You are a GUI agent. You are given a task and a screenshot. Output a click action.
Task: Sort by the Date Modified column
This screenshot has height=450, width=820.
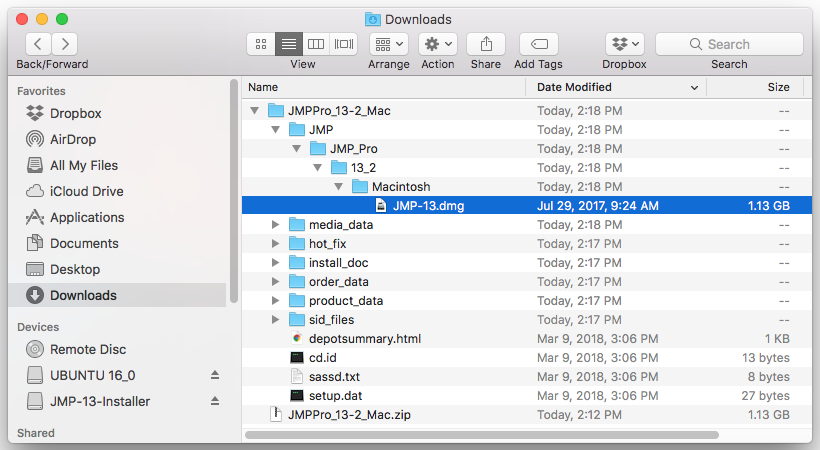[575, 87]
